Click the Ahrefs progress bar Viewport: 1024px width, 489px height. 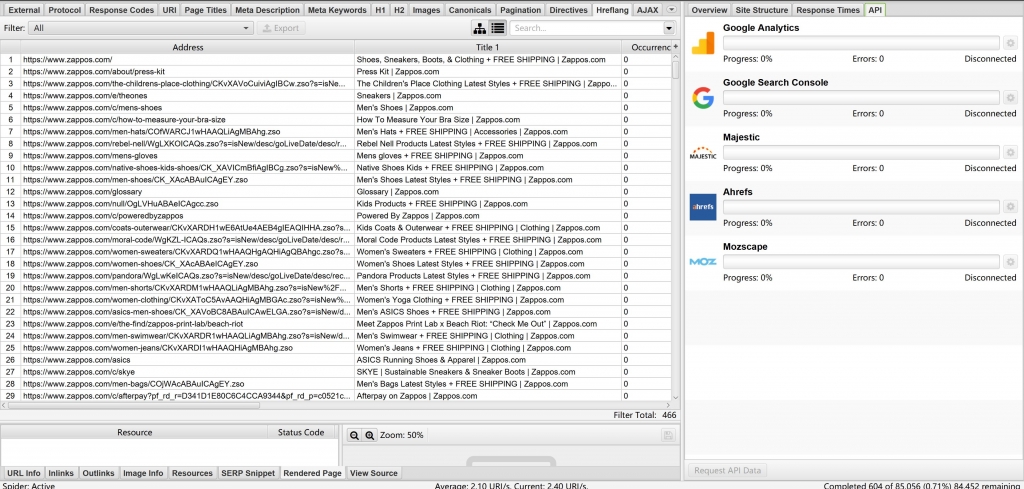pos(861,207)
